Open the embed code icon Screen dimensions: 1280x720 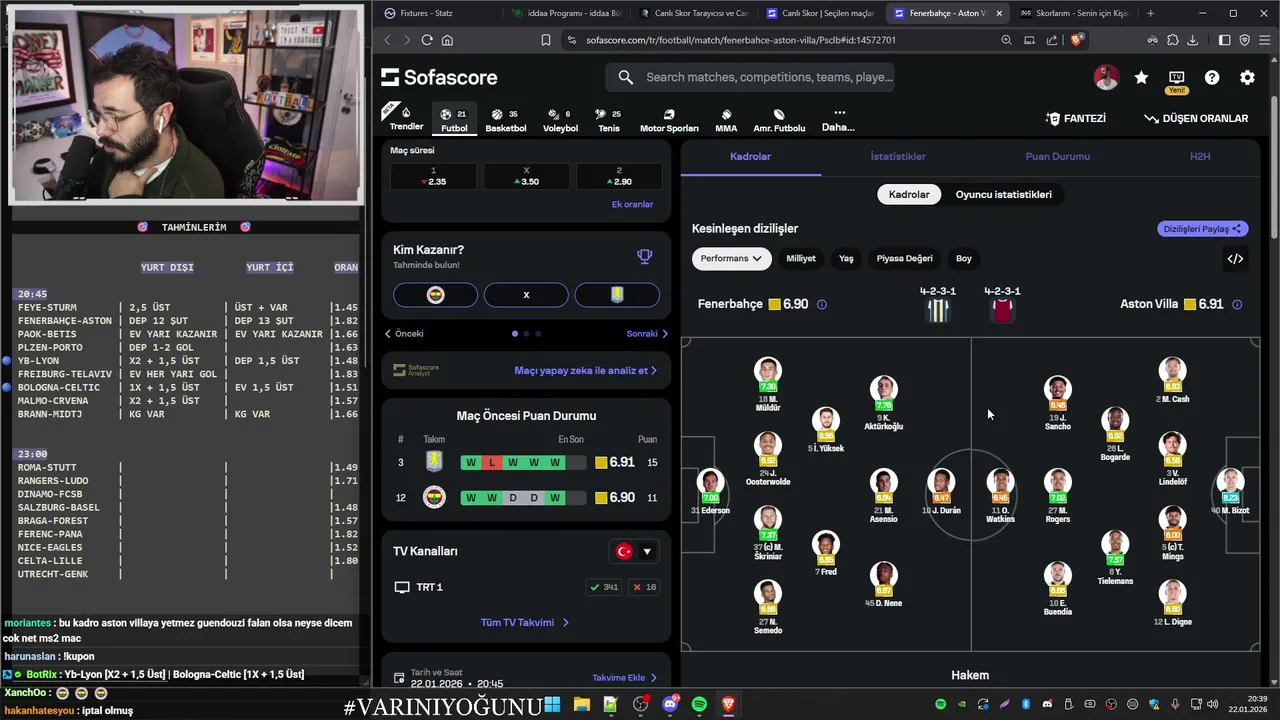pyautogui.click(x=1235, y=258)
